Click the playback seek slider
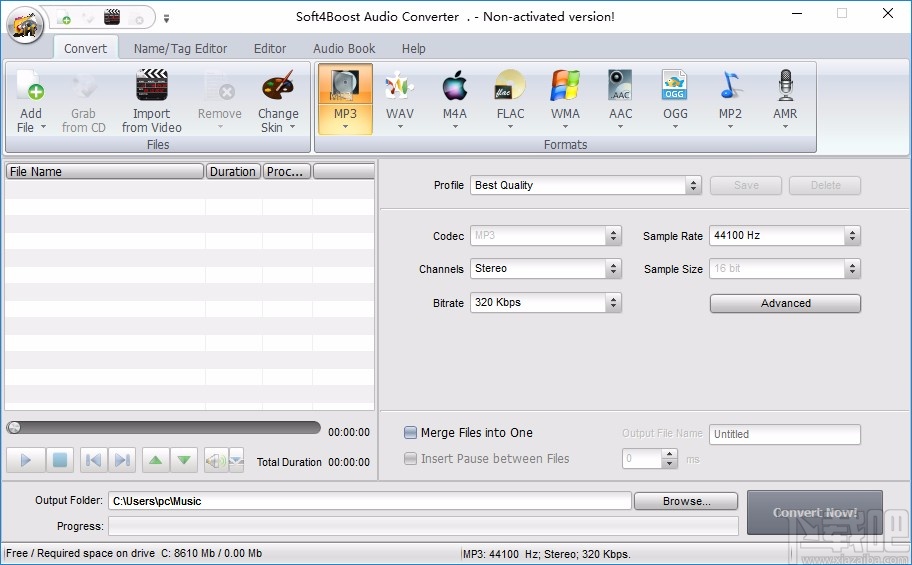Image resolution: width=912 pixels, height=565 pixels. pos(165,428)
